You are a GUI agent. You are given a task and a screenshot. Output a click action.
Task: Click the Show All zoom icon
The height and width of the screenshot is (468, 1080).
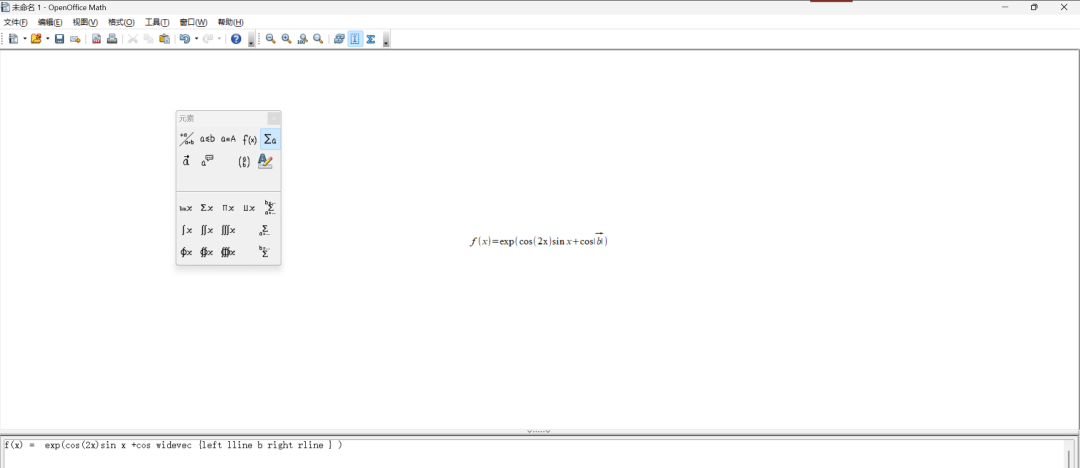pos(318,39)
